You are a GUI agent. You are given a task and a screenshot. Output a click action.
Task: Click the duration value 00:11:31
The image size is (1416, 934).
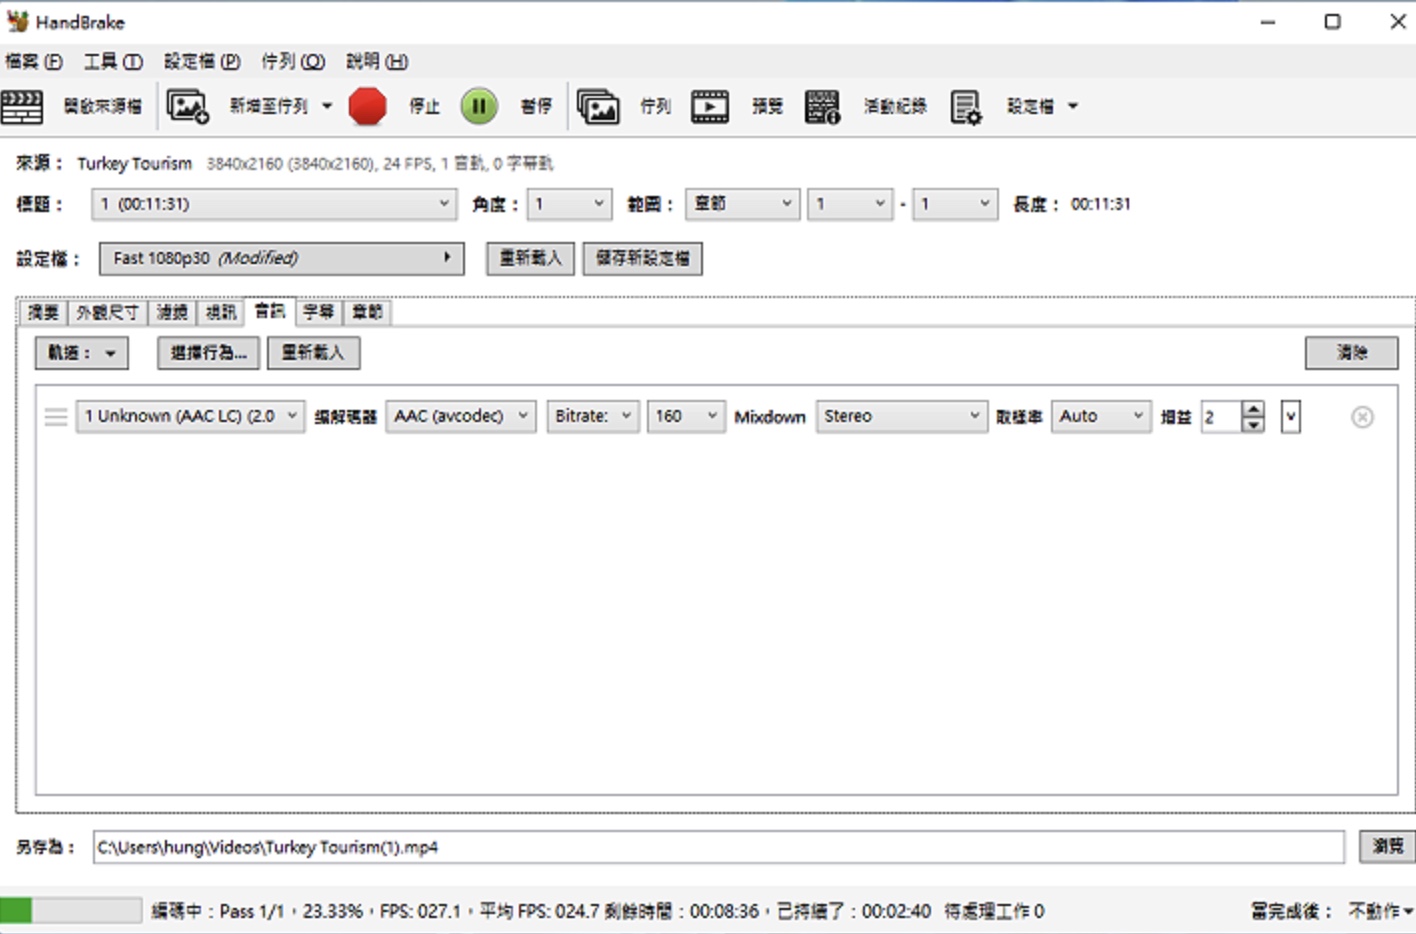[x=1101, y=204]
